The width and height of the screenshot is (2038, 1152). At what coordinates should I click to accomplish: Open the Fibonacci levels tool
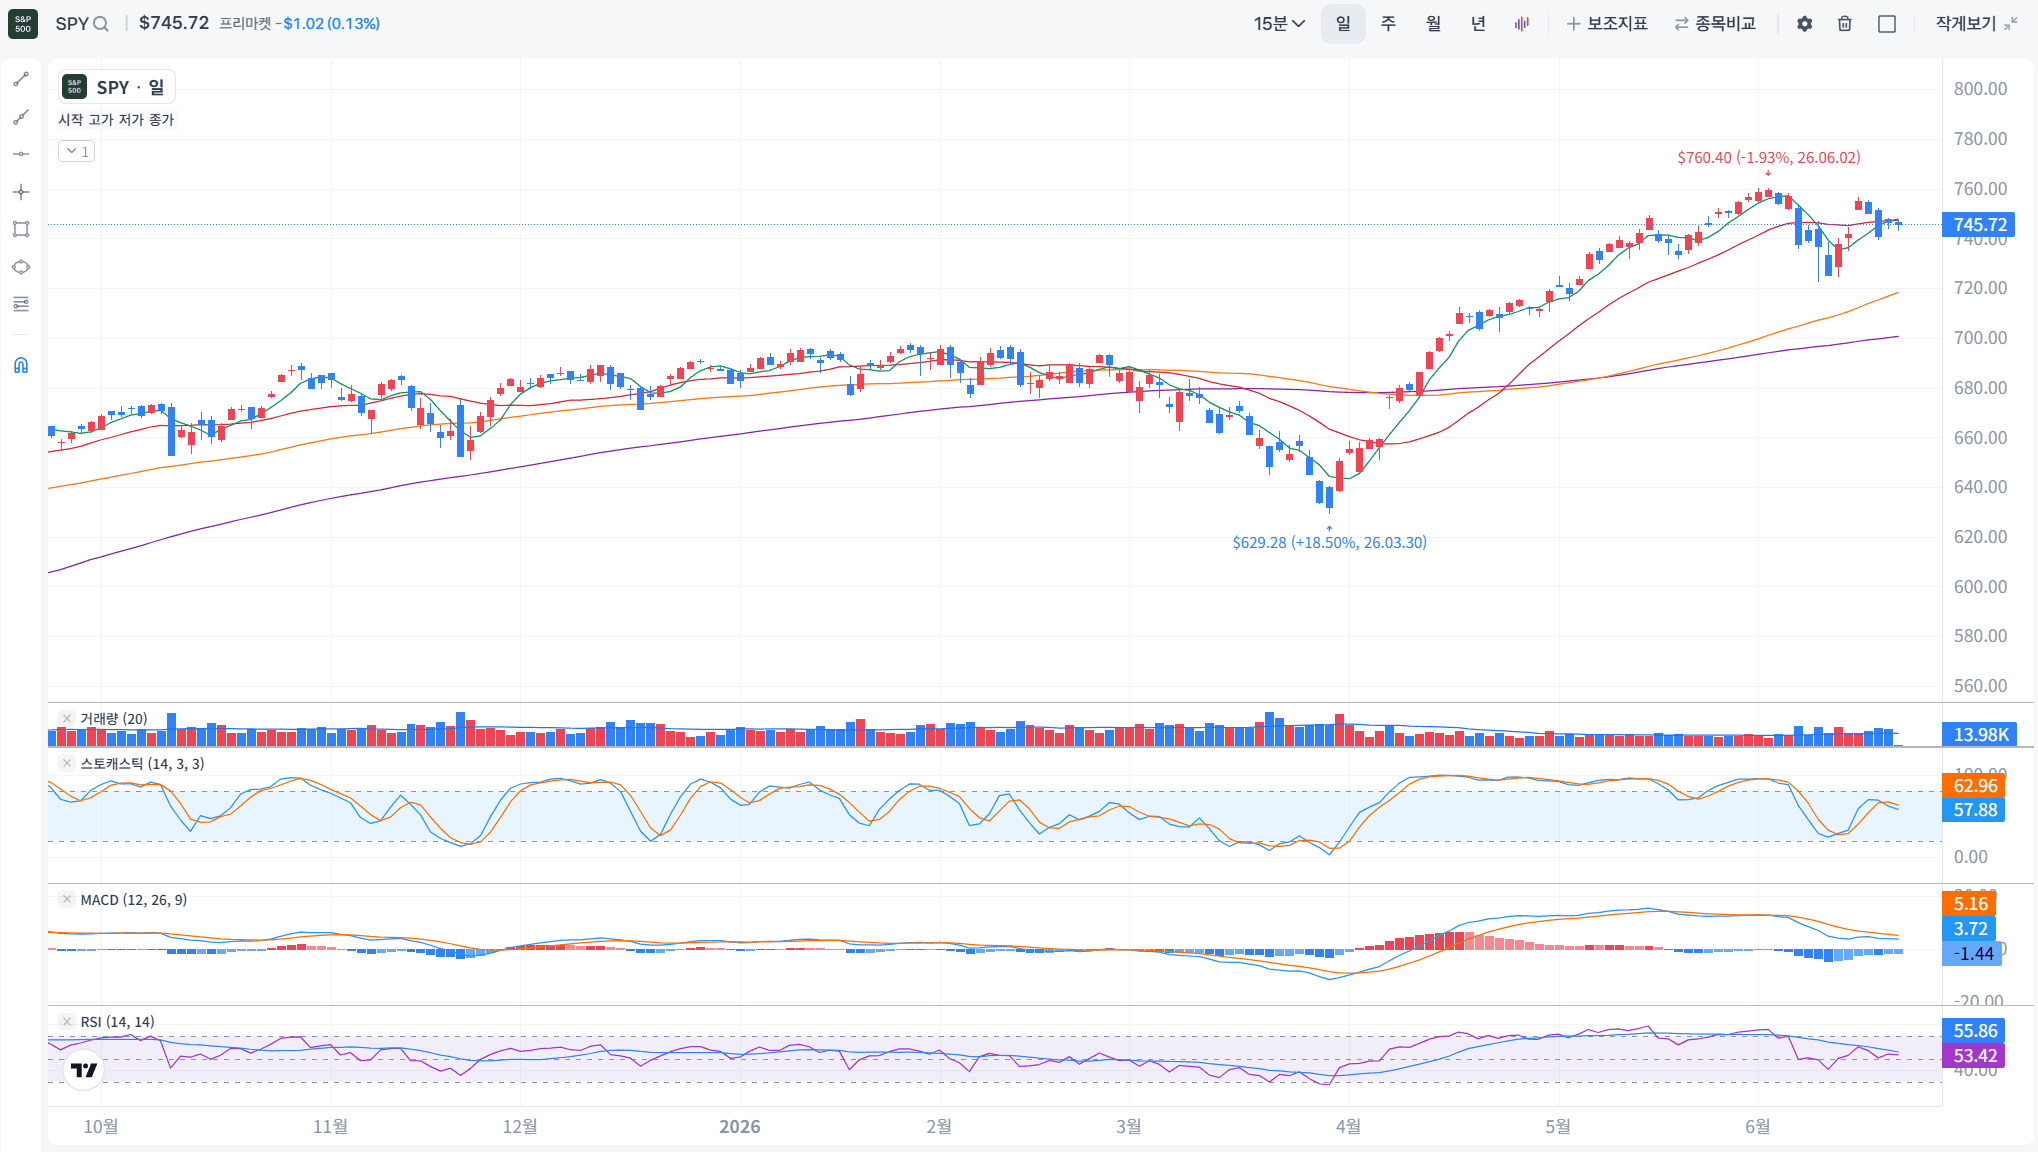coord(21,304)
